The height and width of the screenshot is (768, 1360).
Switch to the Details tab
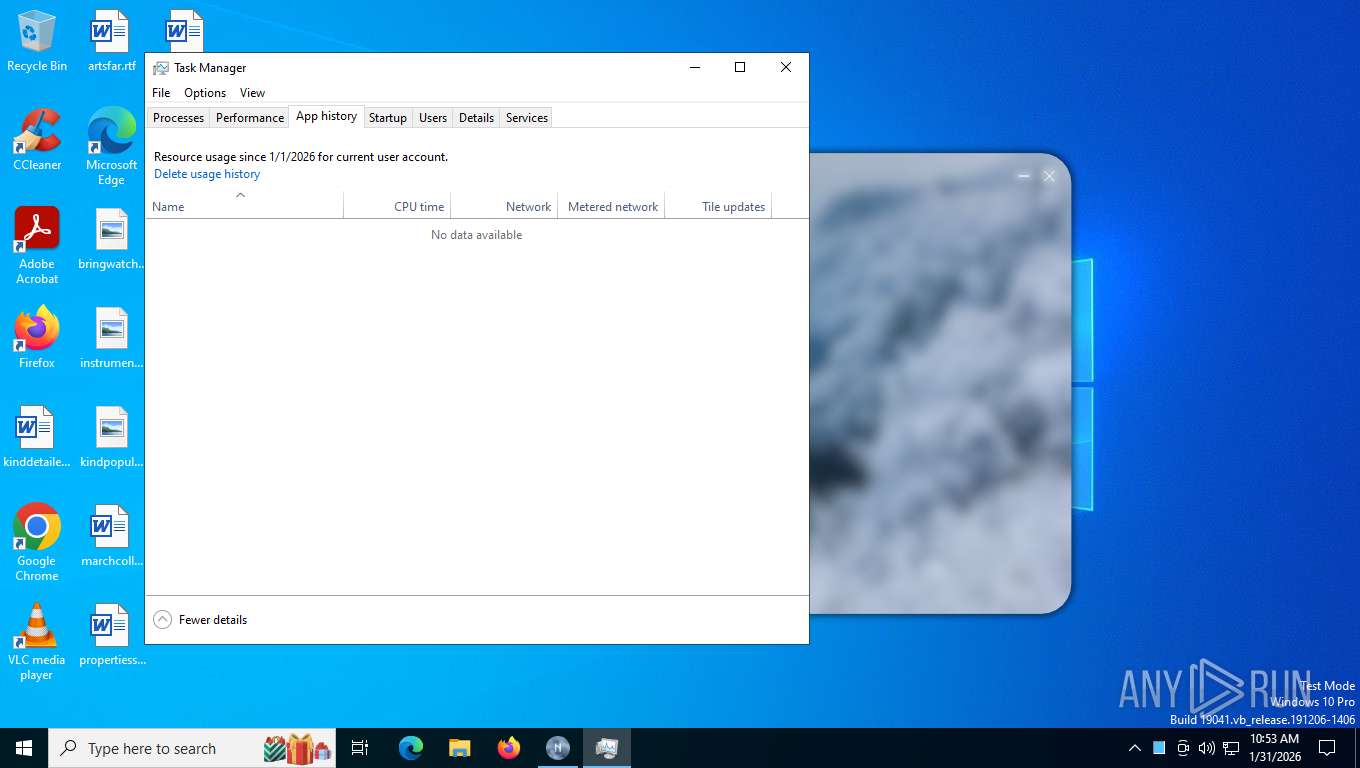(476, 118)
